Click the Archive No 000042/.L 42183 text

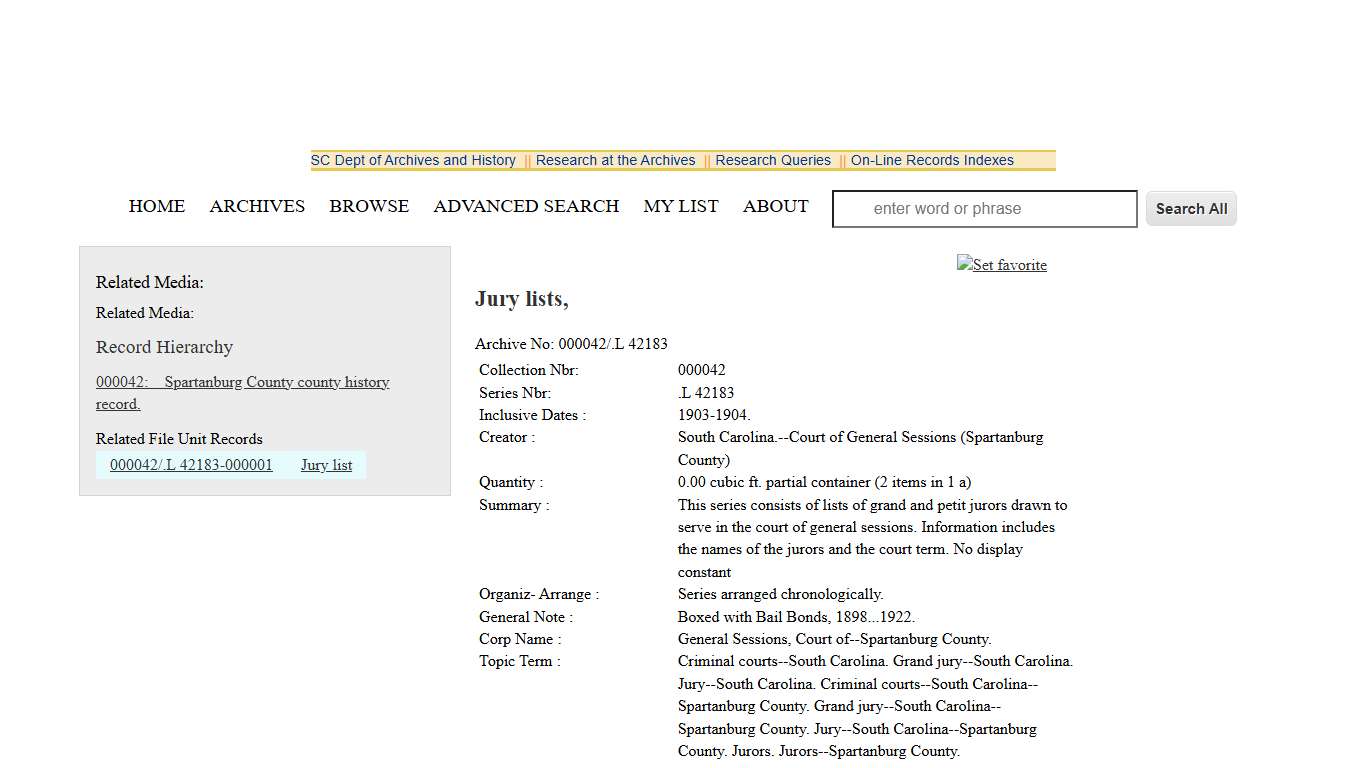[x=571, y=343]
